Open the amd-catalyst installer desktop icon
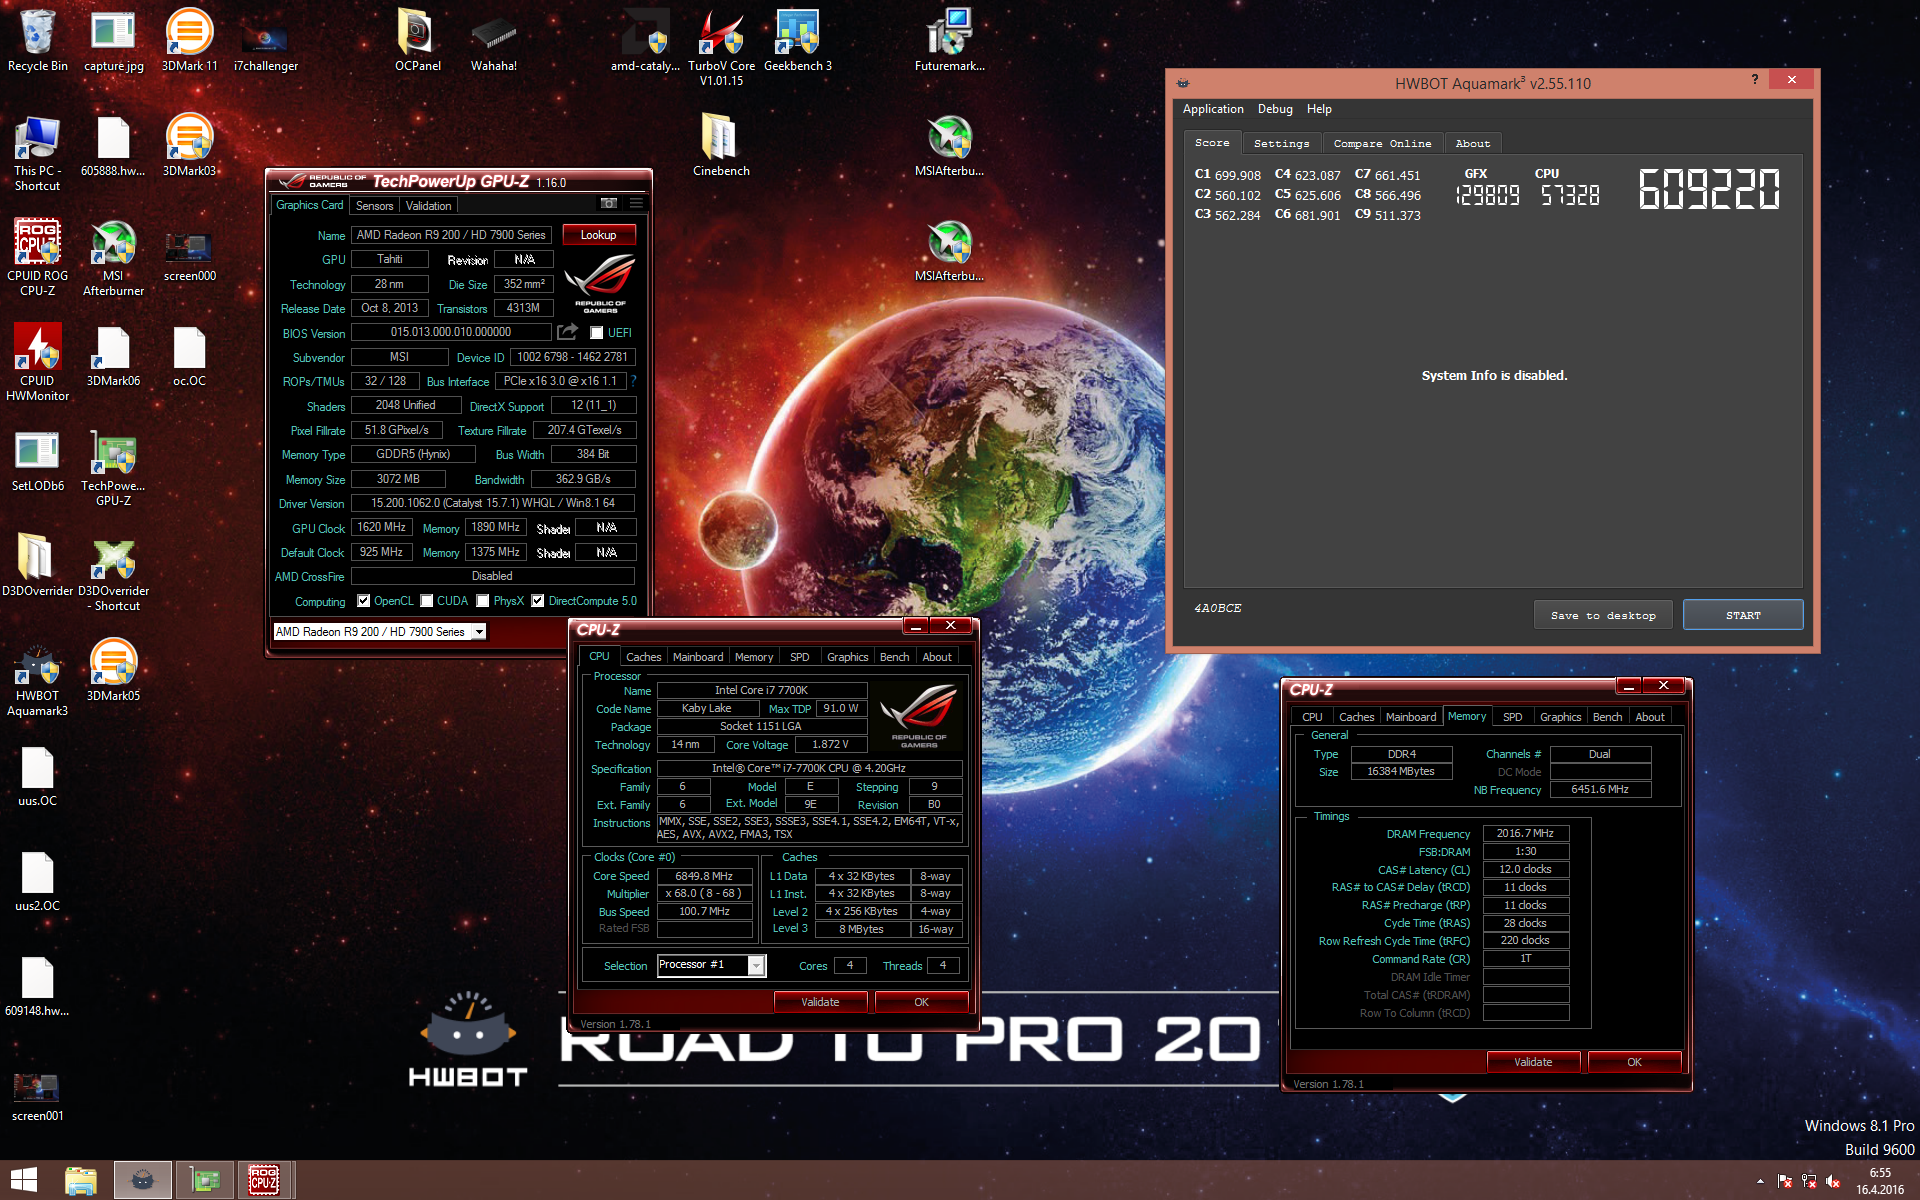 pos(645,40)
